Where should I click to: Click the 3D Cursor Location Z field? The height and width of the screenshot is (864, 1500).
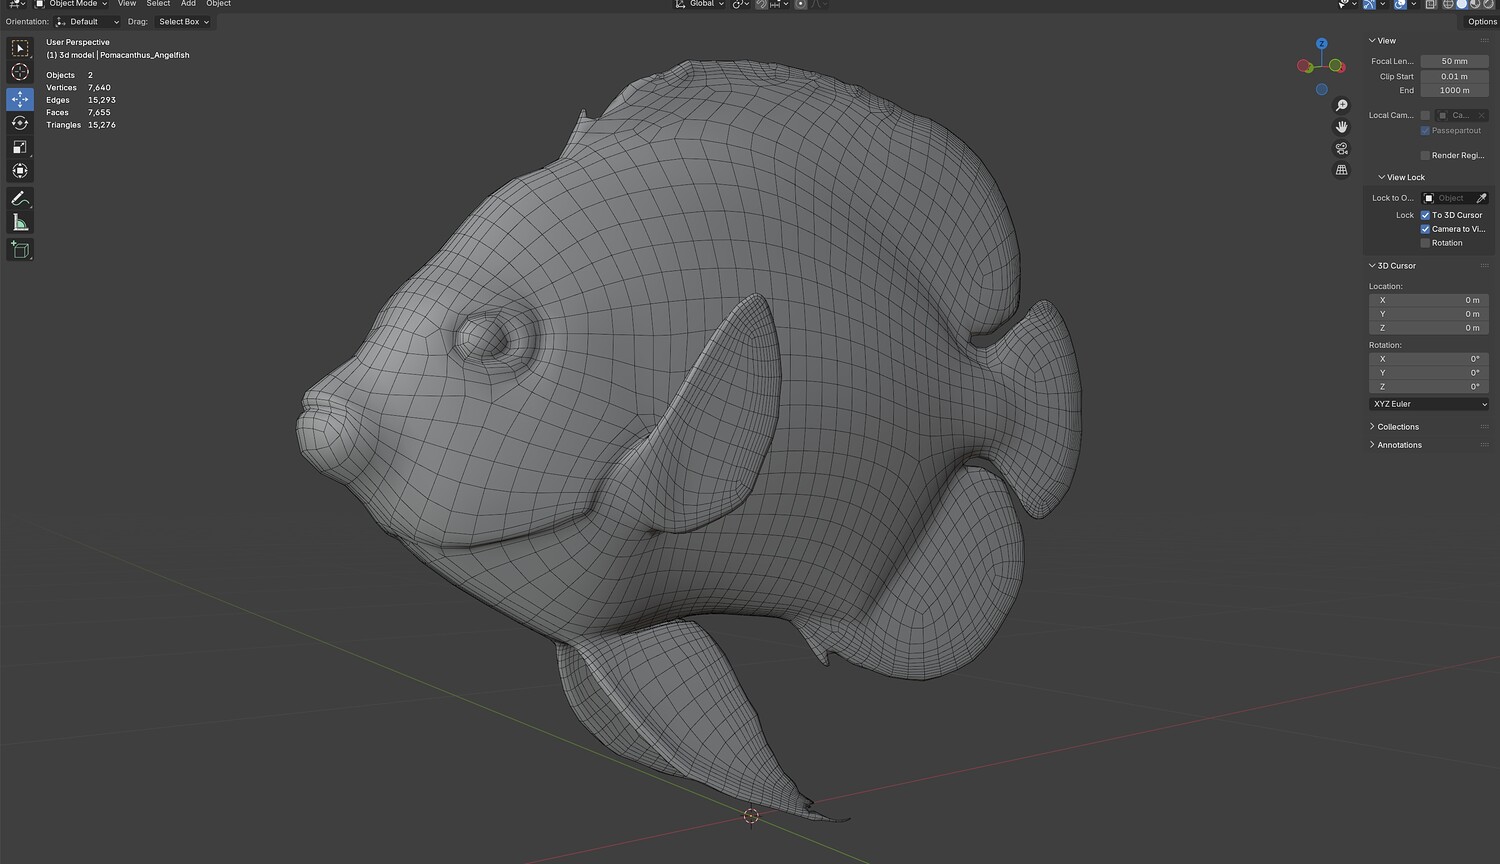point(1428,328)
